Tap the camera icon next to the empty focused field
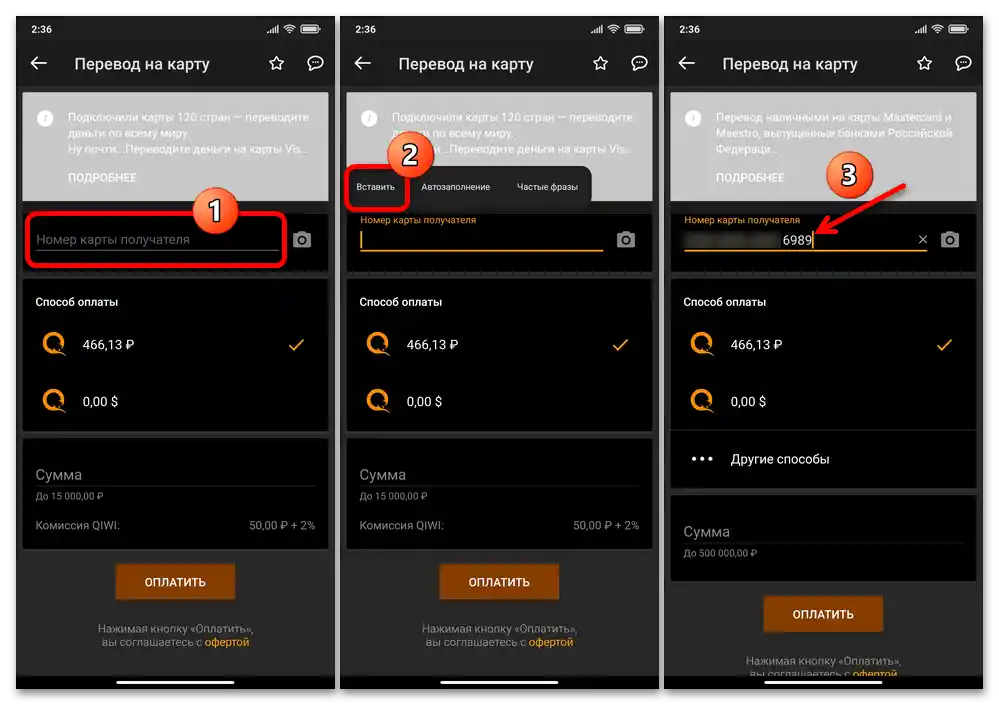Viewport: 999px width, 705px height. (x=626, y=240)
